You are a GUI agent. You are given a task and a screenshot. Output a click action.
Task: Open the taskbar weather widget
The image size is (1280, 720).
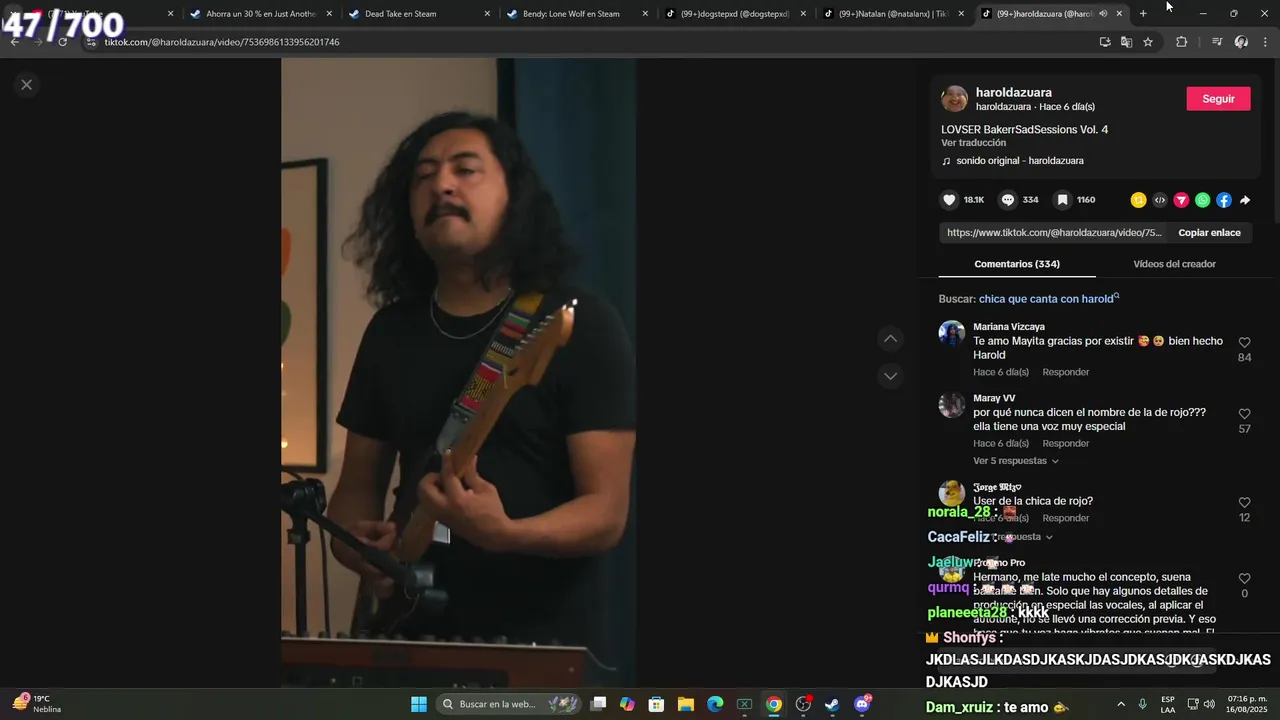coord(37,704)
